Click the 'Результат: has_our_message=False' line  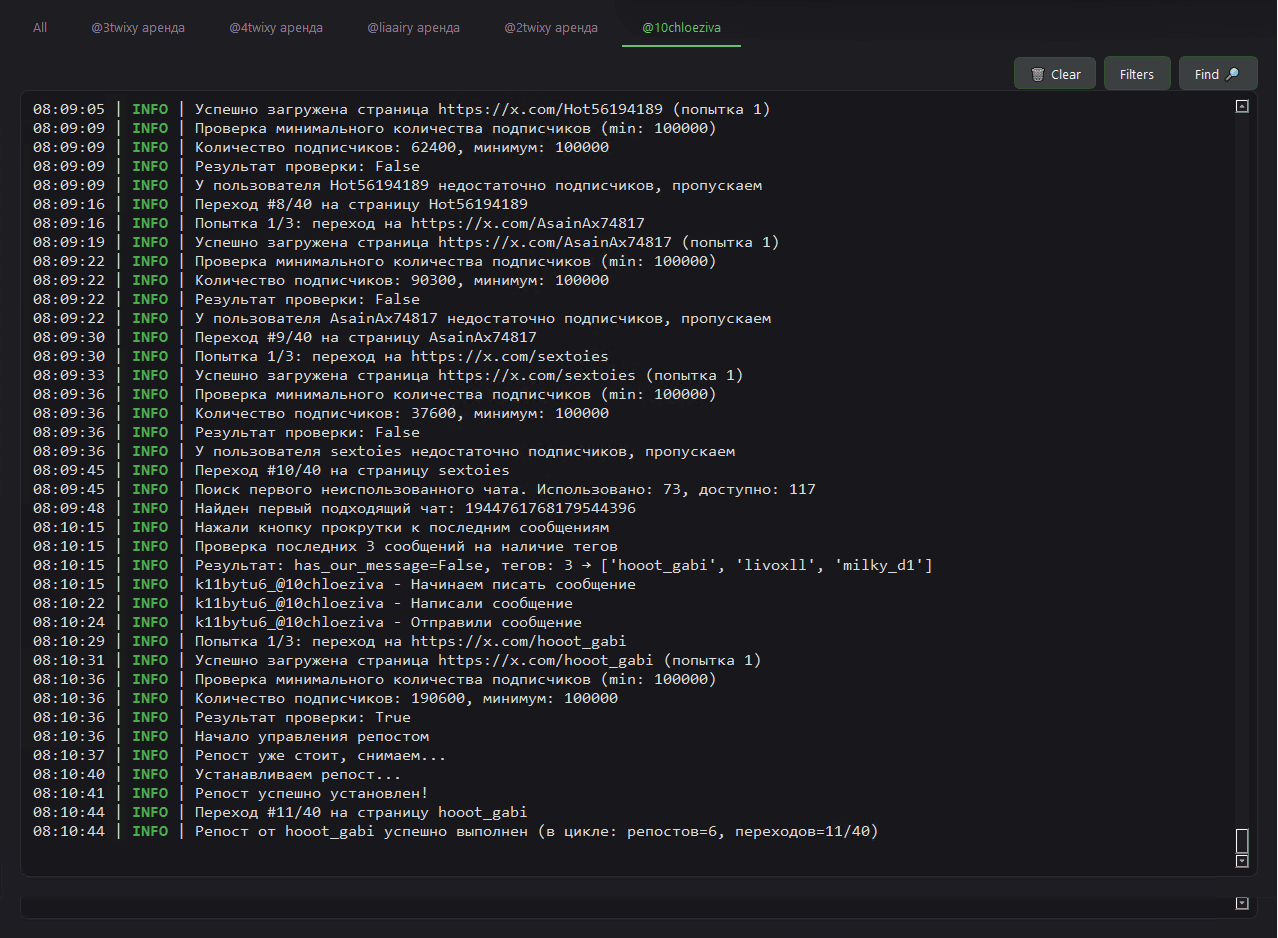pyautogui.click(x=483, y=565)
